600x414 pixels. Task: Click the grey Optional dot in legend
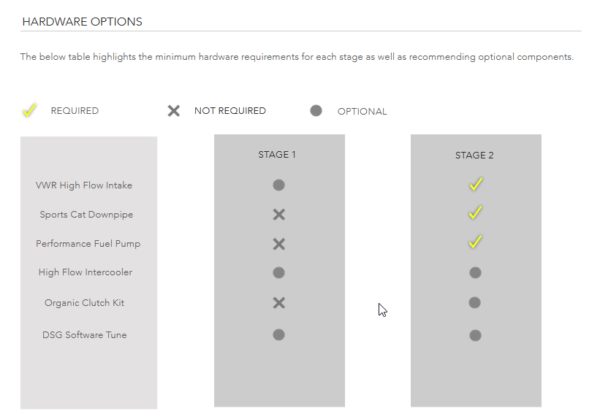pos(316,111)
